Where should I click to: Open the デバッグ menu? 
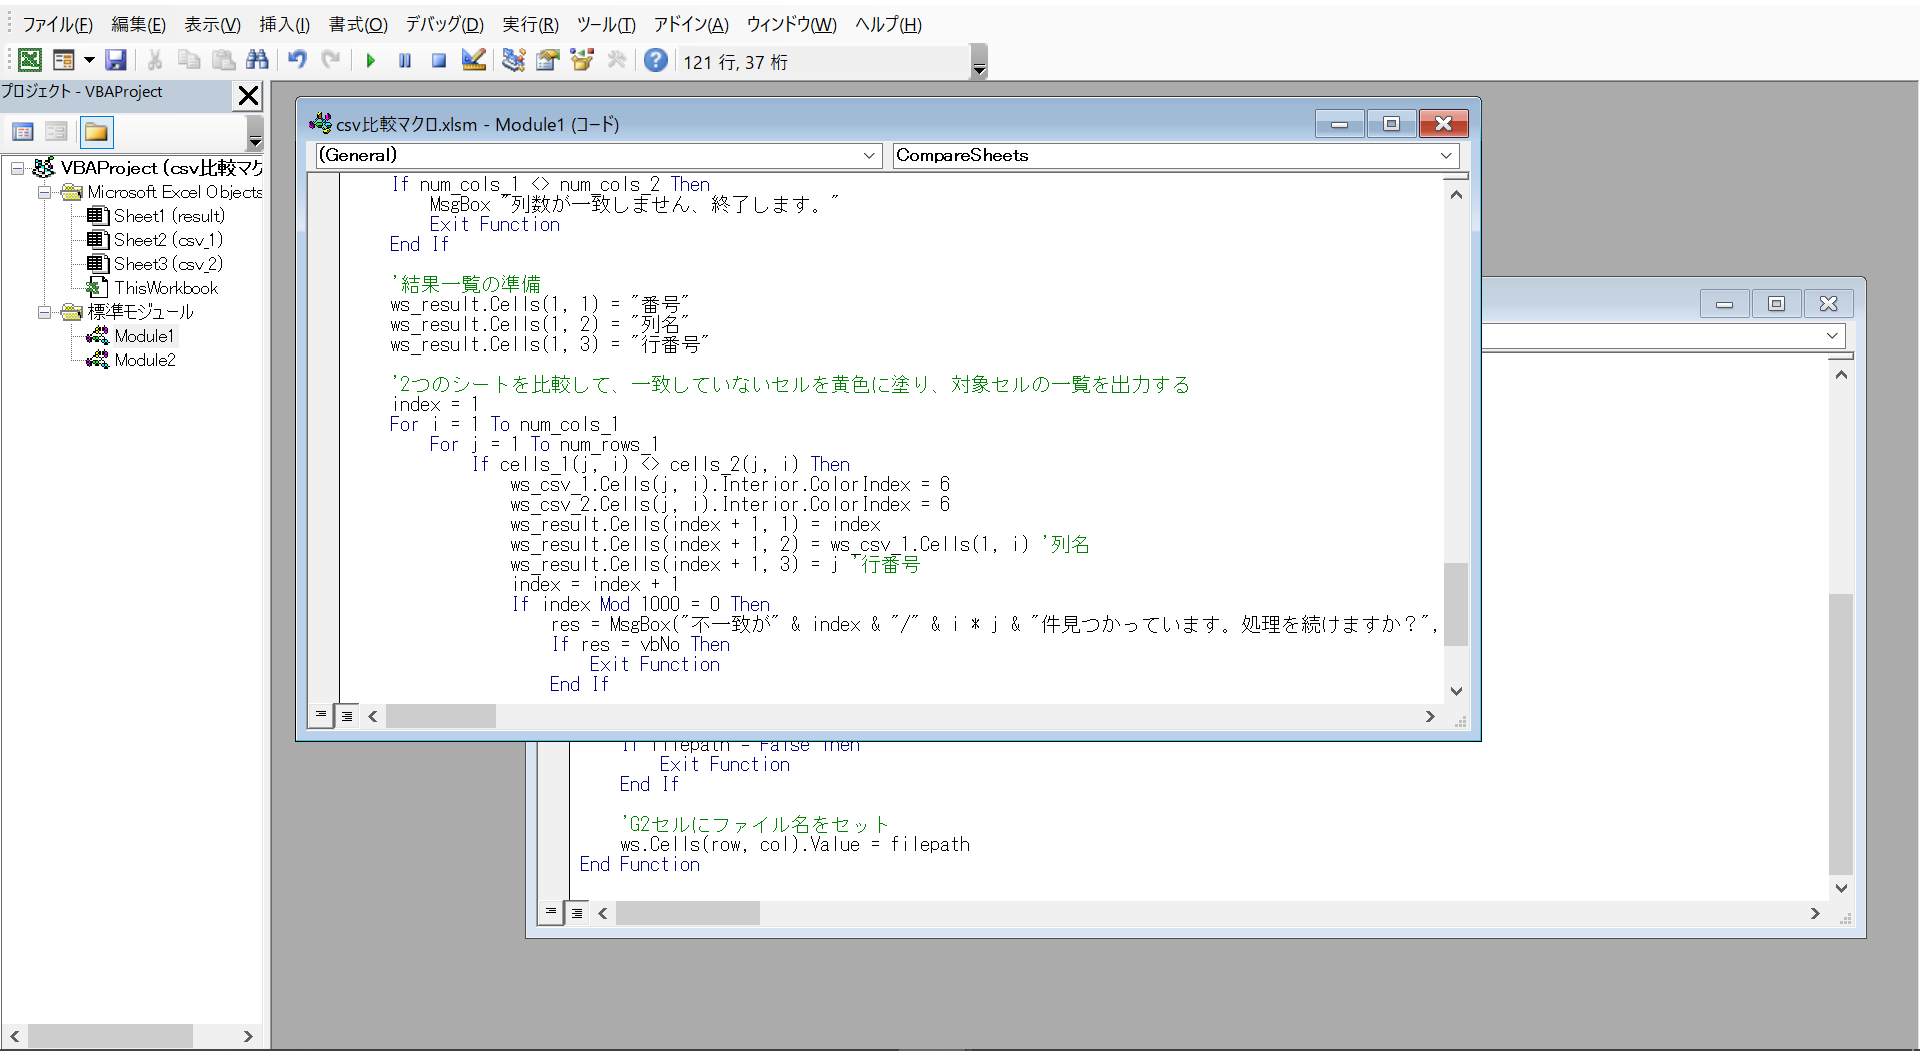click(444, 24)
